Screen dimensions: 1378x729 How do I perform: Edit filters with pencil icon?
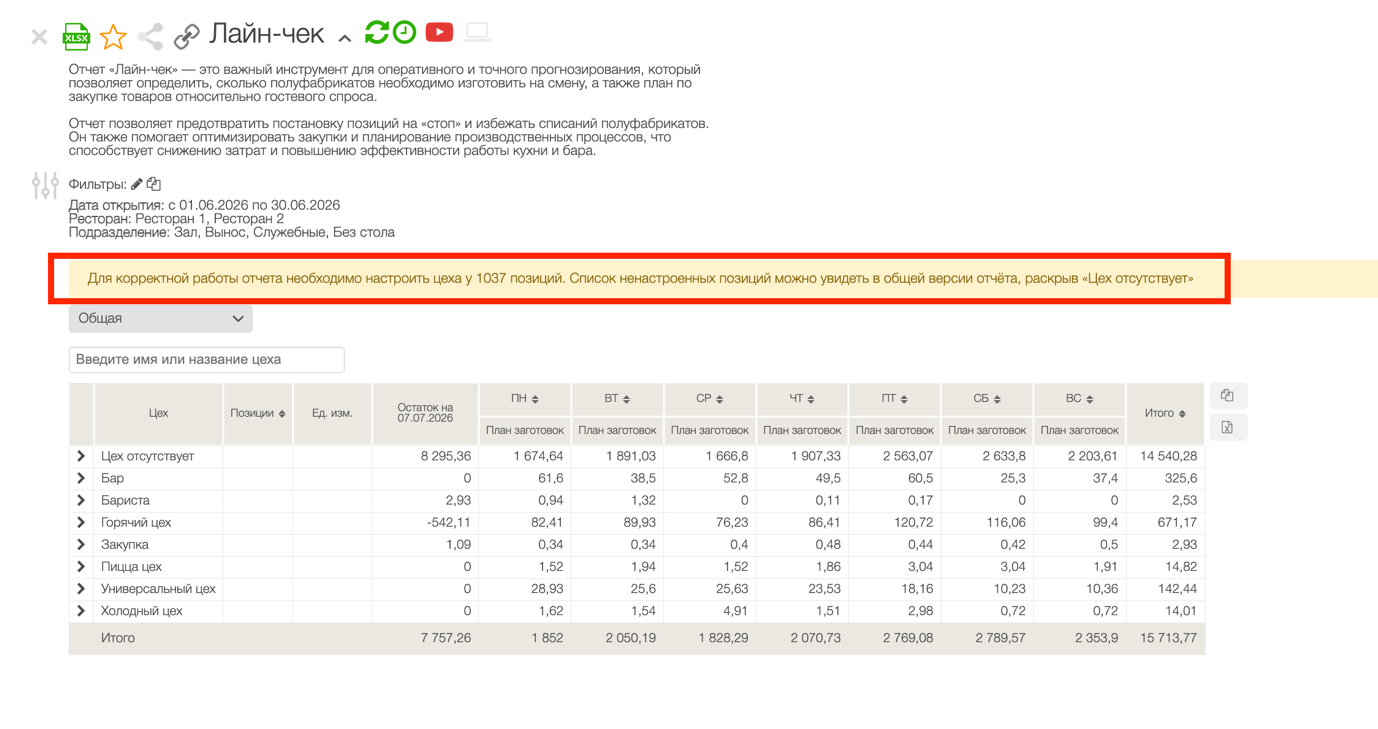coord(137,184)
